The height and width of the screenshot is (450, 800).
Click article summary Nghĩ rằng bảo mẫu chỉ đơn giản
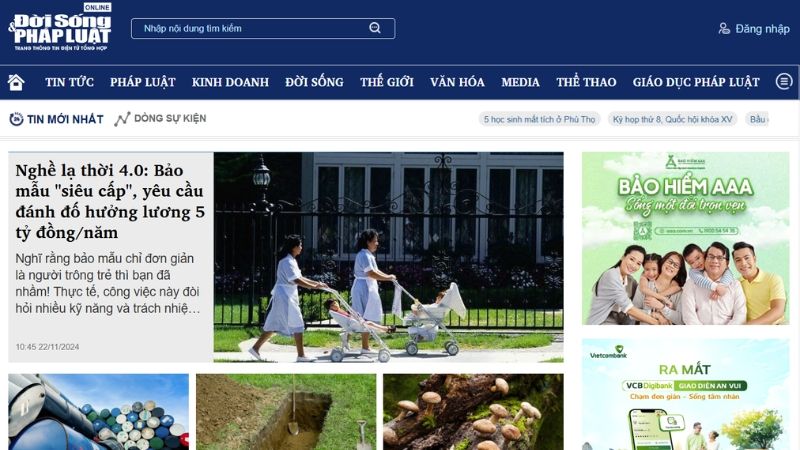pos(108,283)
